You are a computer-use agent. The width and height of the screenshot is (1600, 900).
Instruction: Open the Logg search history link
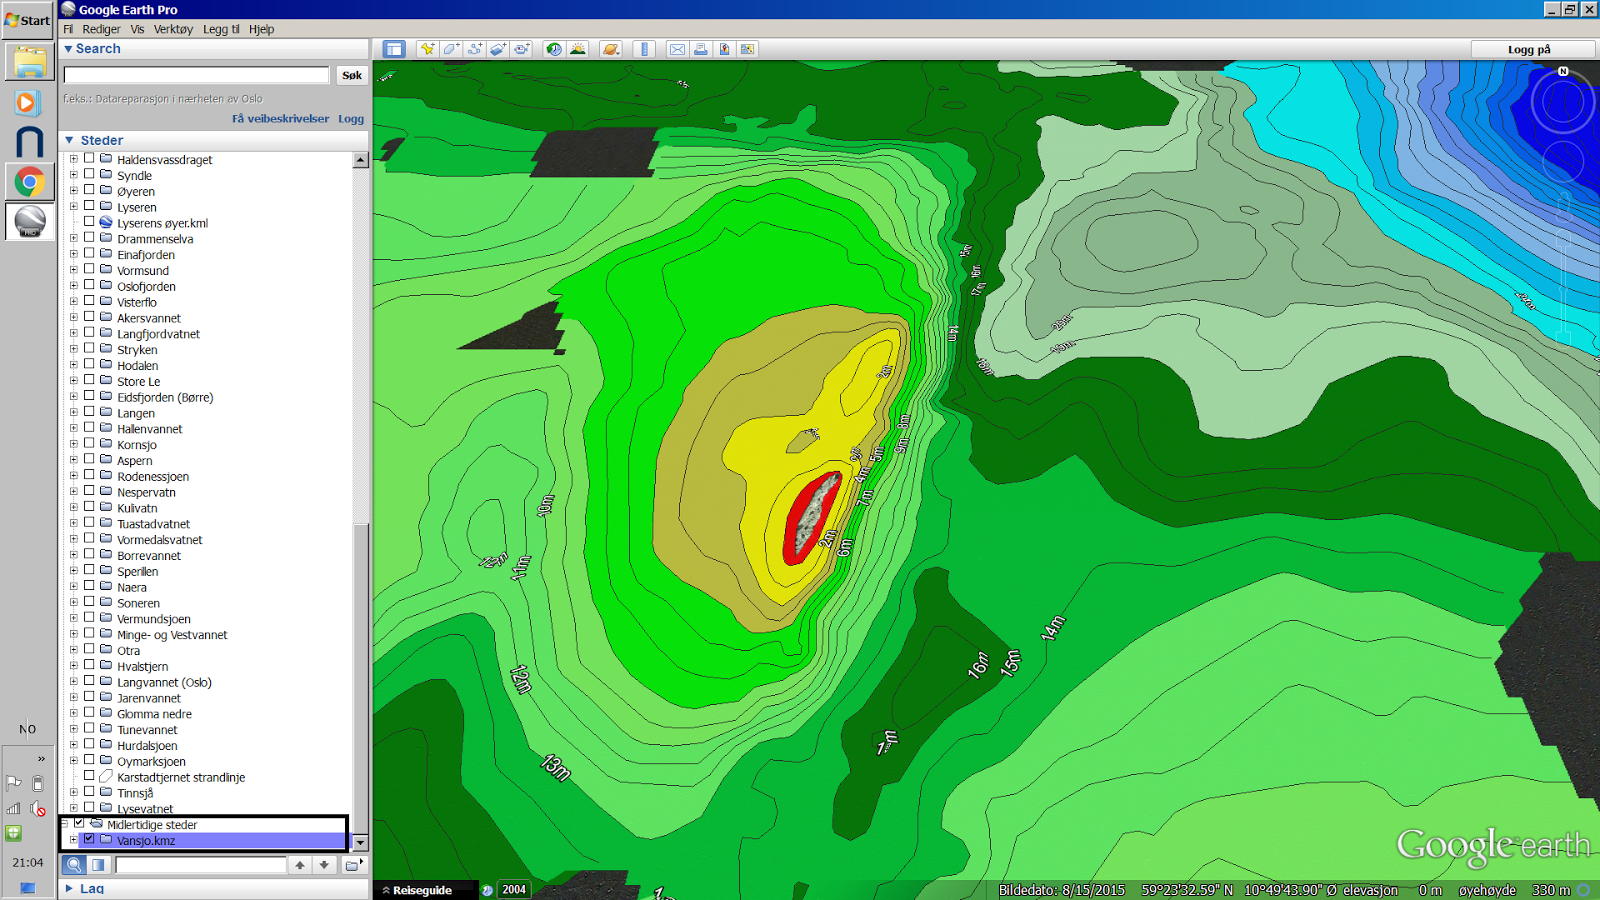point(351,118)
